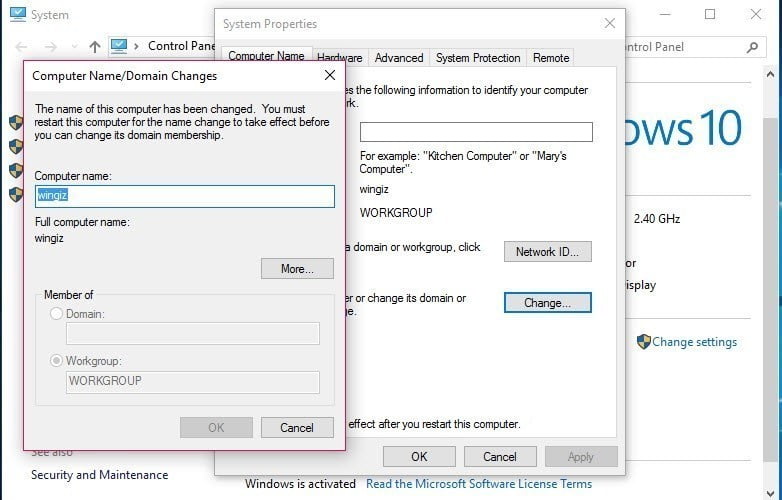This screenshot has height=500, width=782.
Task: Click the search magnifier in Control Panel
Action: coord(753,47)
